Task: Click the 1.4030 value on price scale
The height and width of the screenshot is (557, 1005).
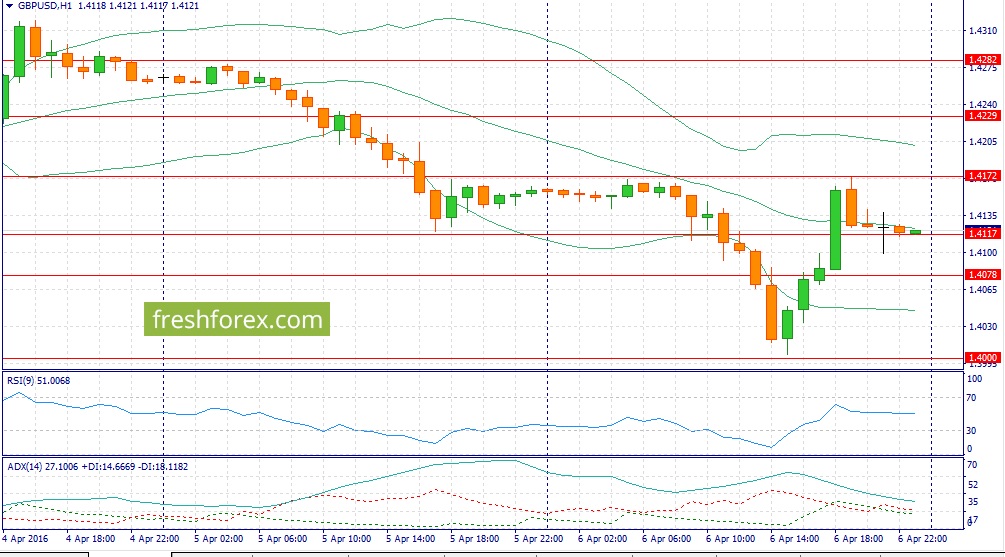Action: click(982, 327)
